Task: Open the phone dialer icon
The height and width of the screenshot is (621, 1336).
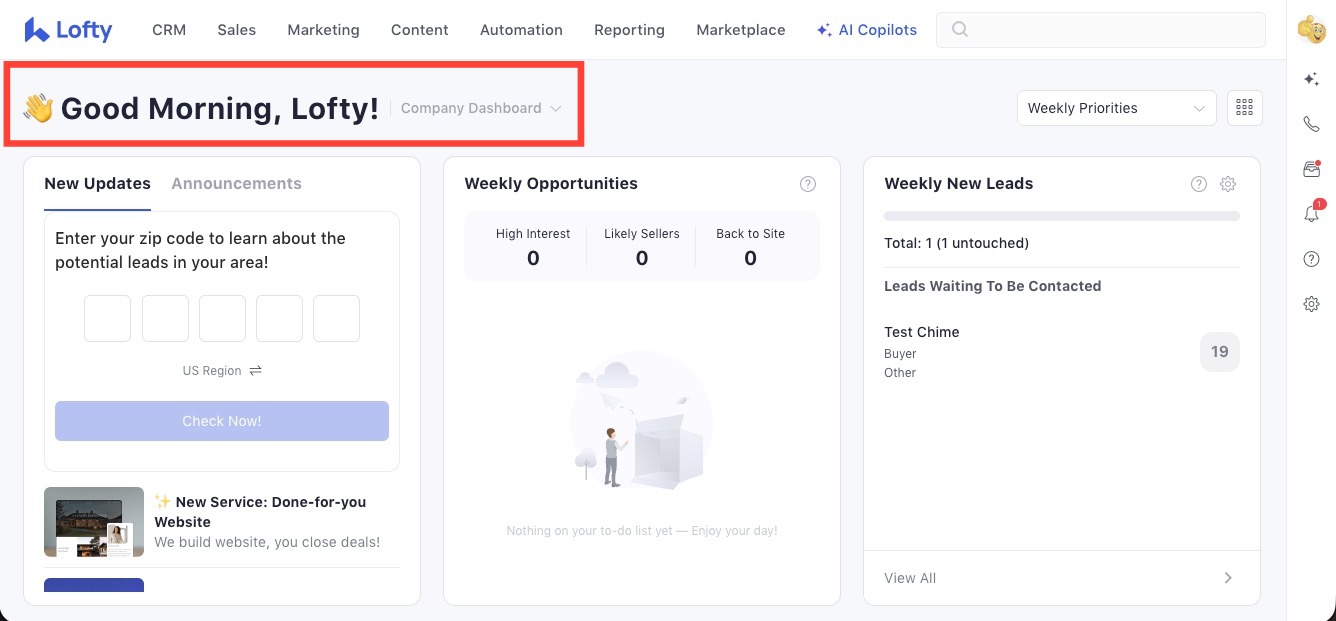Action: (x=1311, y=124)
